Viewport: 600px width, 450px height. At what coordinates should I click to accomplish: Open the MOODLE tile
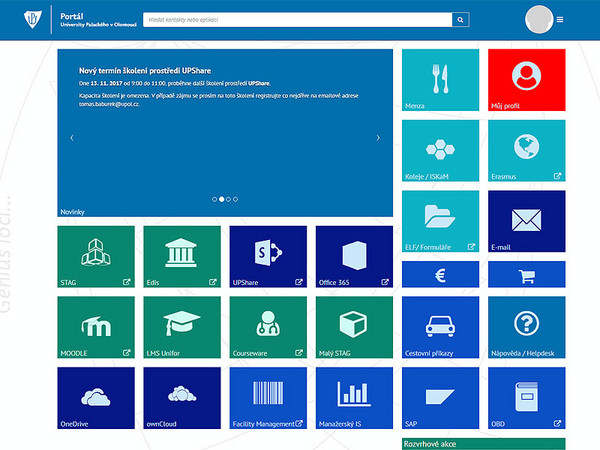click(x=96, y=327)
